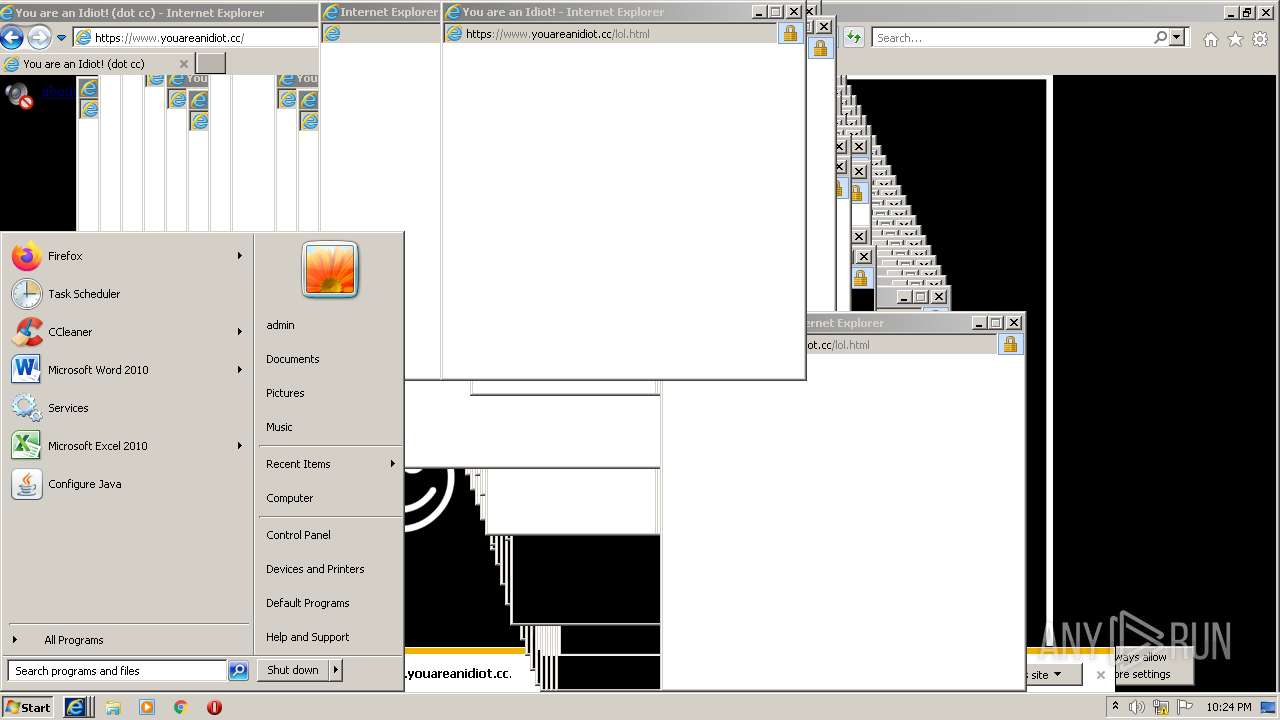Launch Chrome from the taskbar
Image resolution: width=1280 pixels, height=720 pixels.
[x=181, y=707]
